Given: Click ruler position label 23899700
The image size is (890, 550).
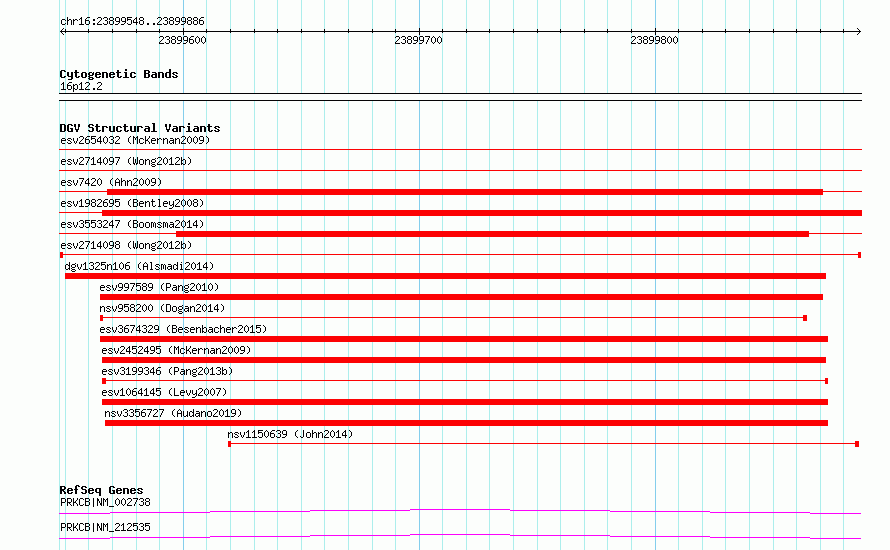Looking at the screenshot, I should (x=418, y=40).
